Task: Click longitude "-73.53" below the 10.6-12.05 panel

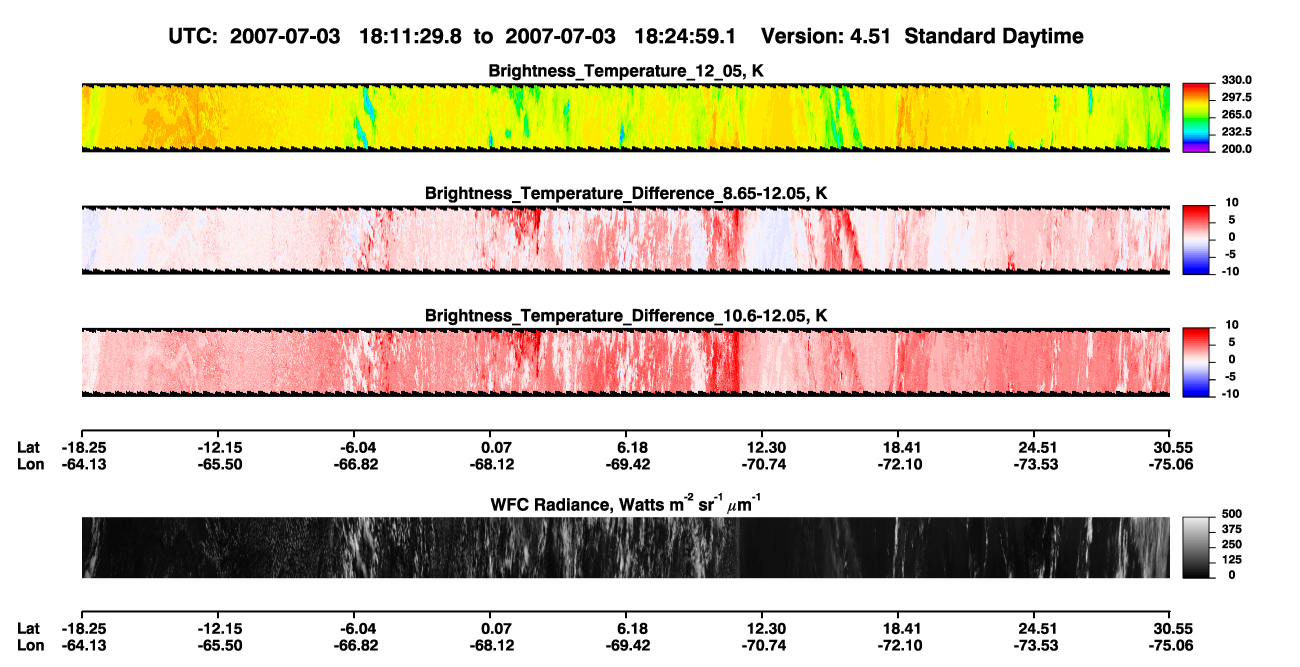Action: (1038, 463)
